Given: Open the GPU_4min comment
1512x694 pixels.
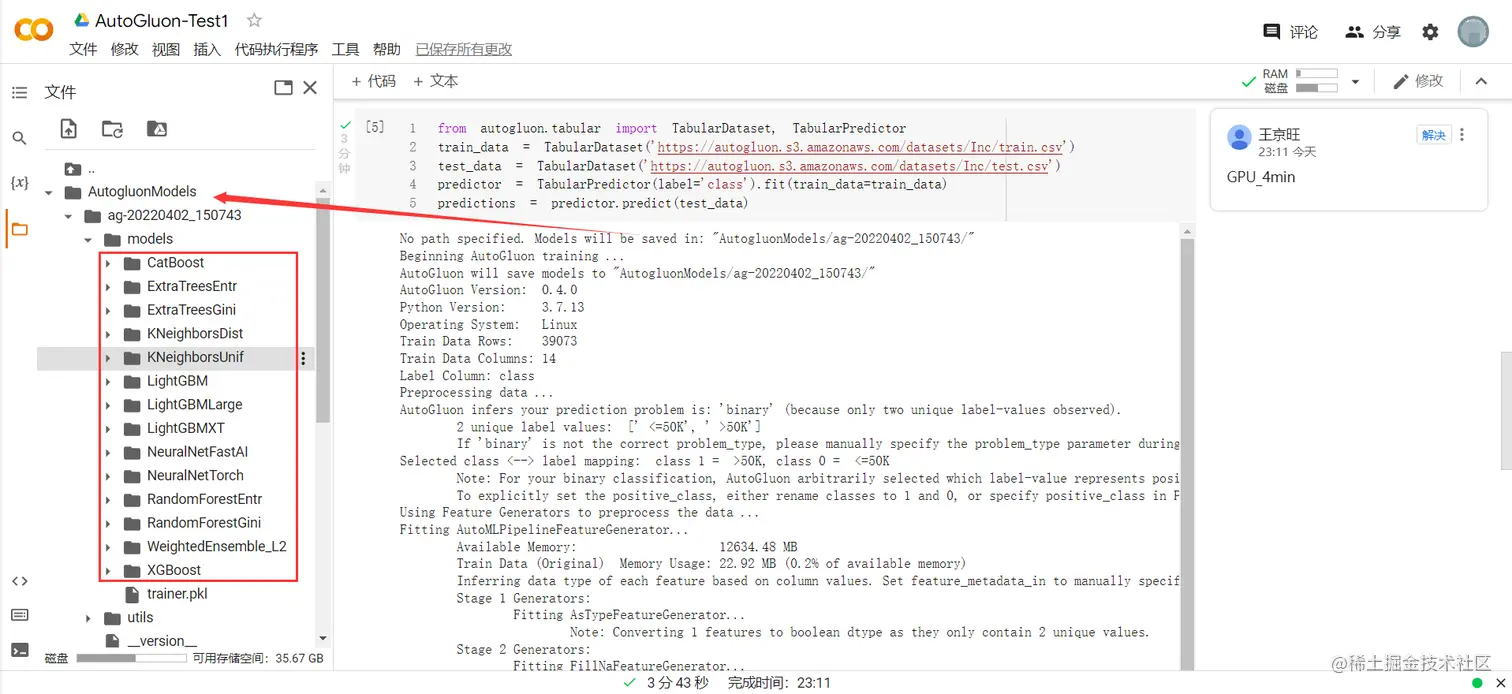Looking at the screenshot, I should (1259, 177).
